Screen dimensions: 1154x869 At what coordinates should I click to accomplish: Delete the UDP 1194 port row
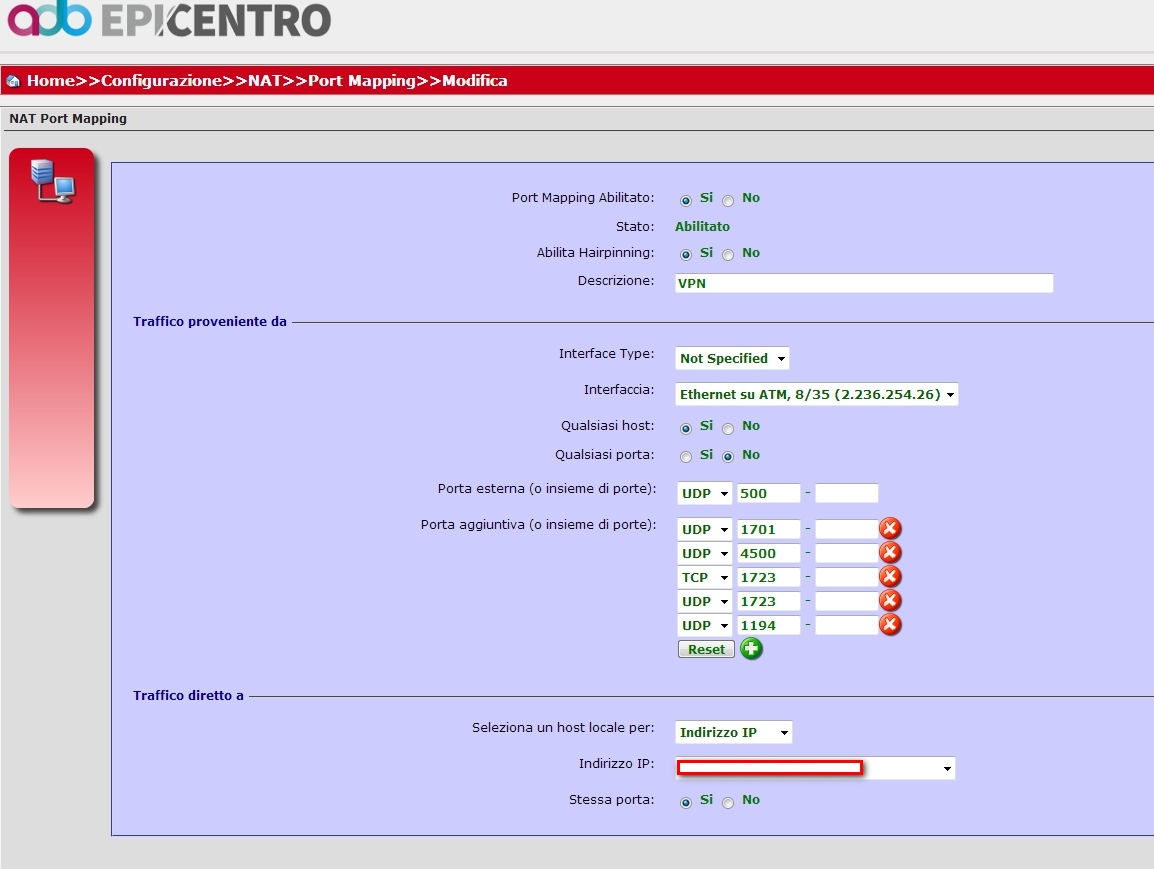click(x=889, y=625)
